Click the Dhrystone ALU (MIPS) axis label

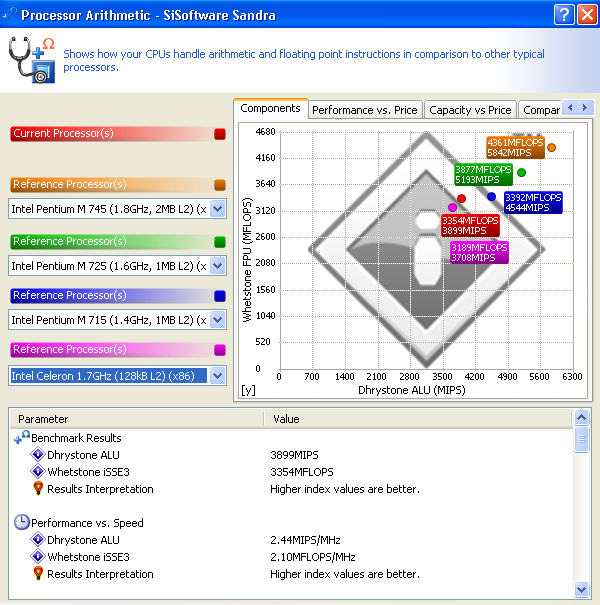[412, 390]
